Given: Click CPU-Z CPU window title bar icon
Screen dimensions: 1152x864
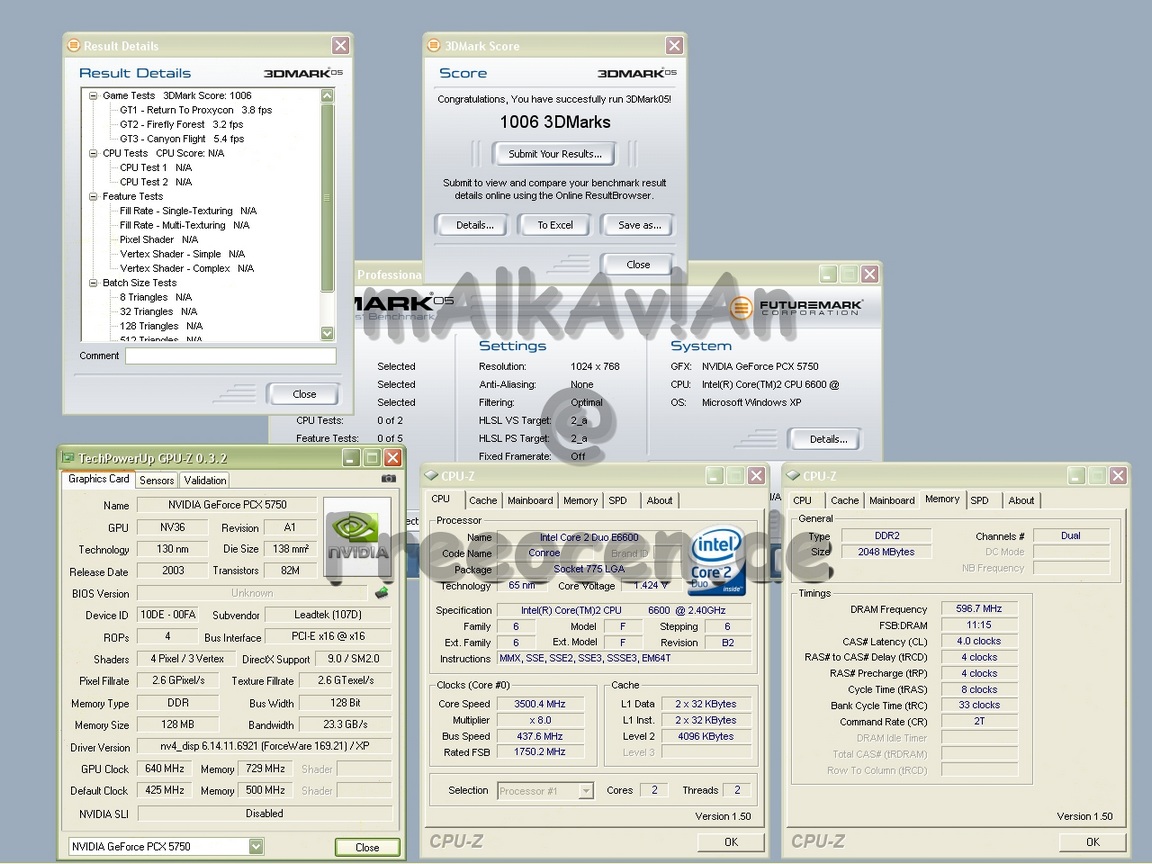Looking at the screenshot, I should pos(431,475).
